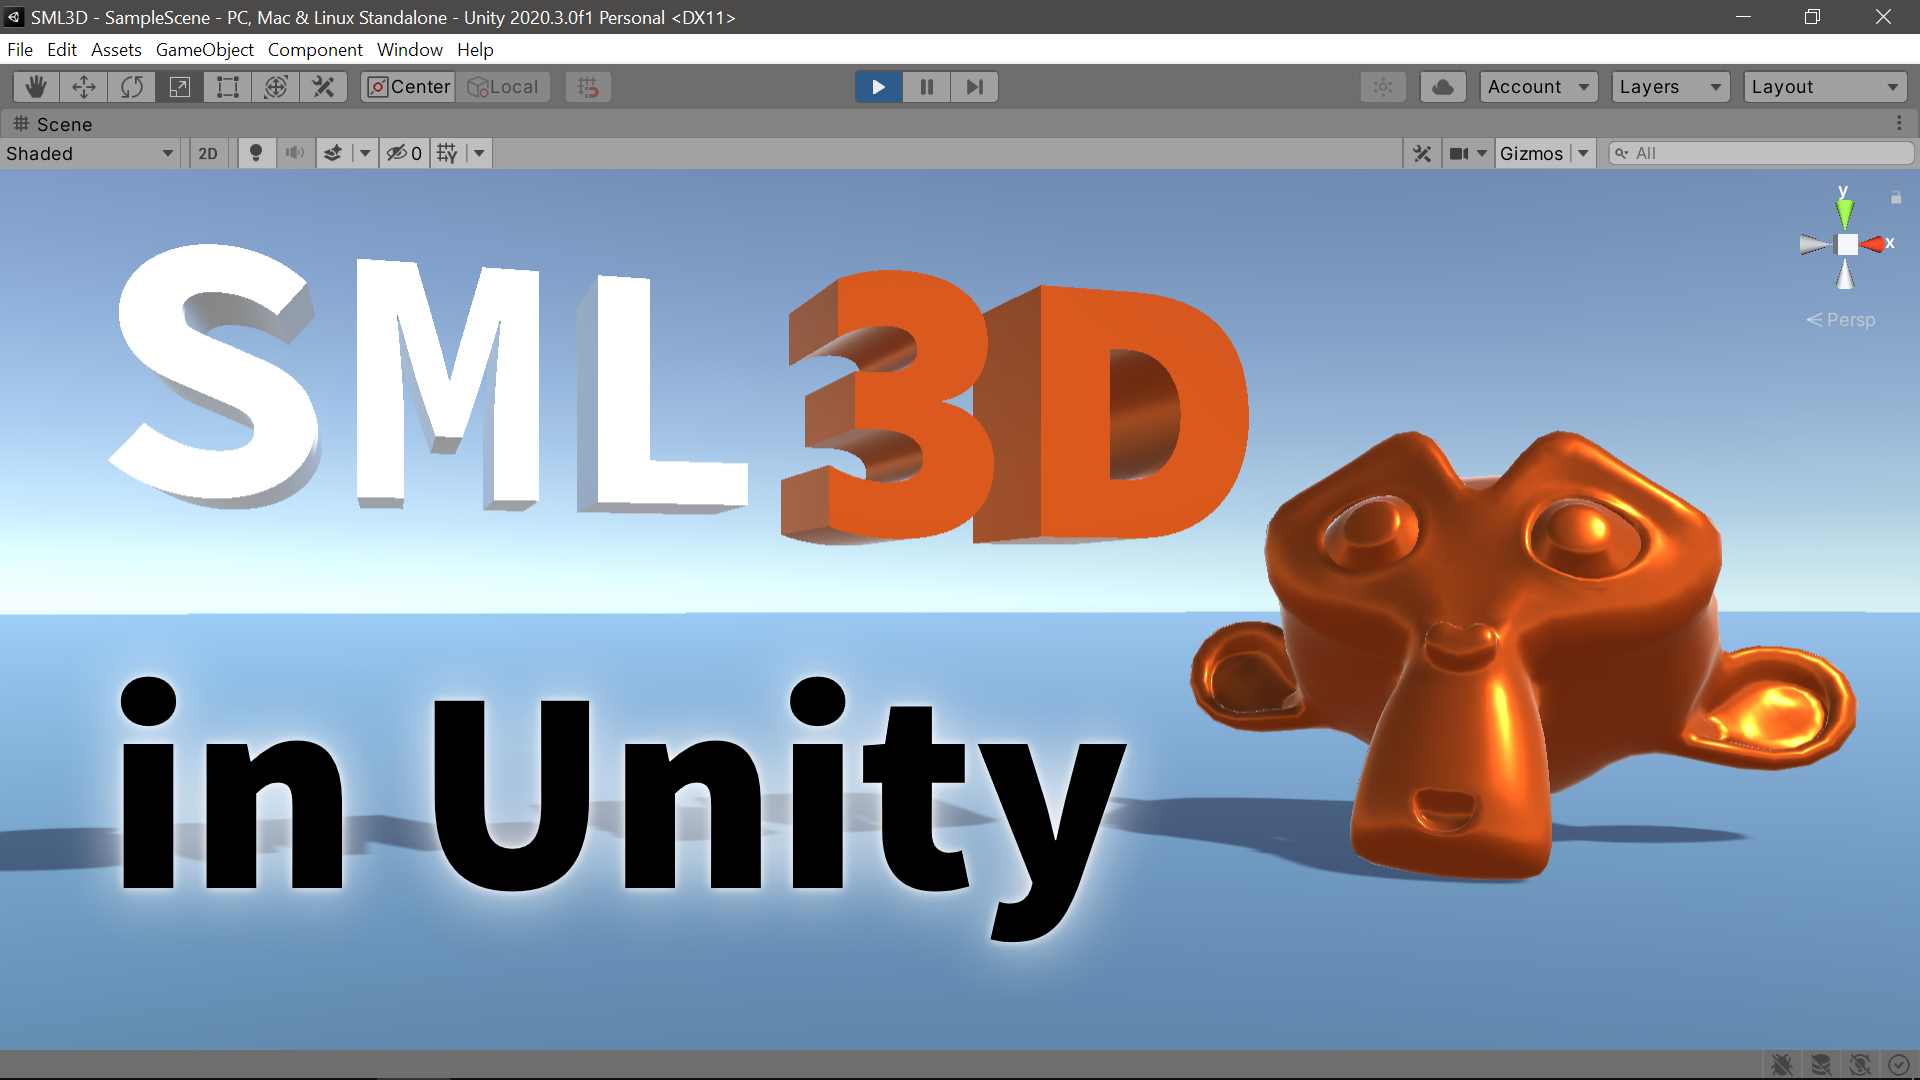The image size is (1920, 1080).
Task: Open the Layout dropdown
Action: [1825, 87]
